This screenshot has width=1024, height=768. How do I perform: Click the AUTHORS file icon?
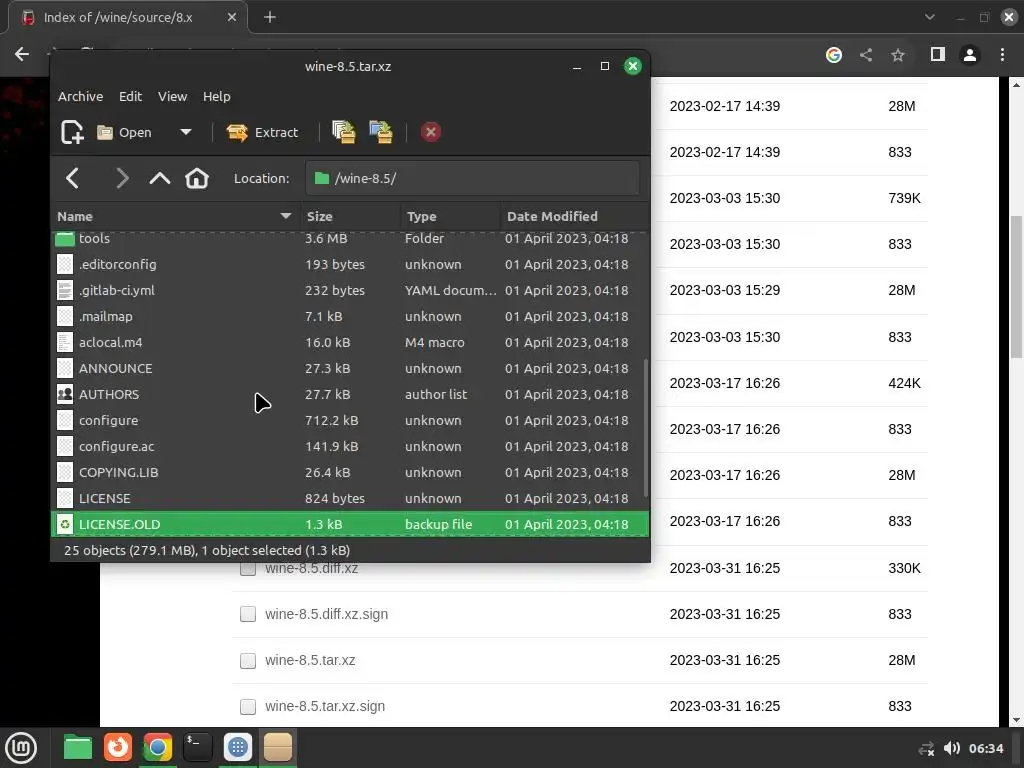click(65, 394)
